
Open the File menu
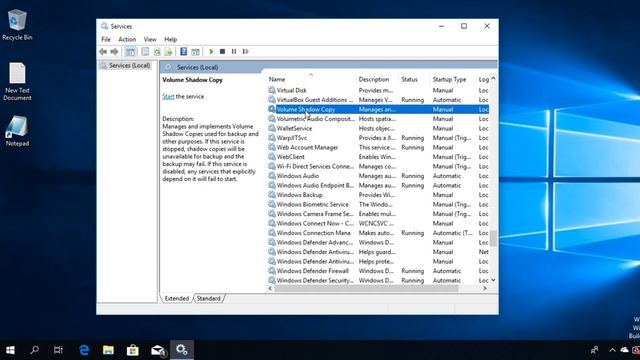click(x=106, y=39)
